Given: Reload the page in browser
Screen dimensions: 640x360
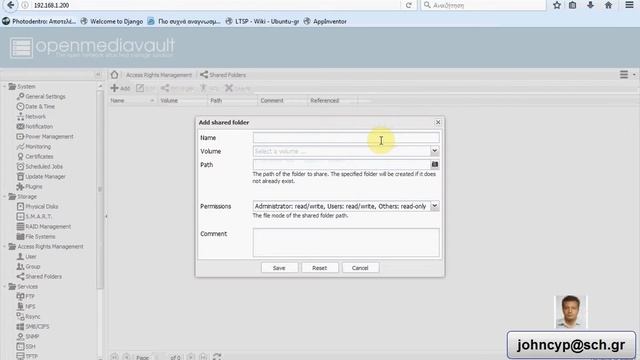Looking at the screenshot, I should pyautogui.click(x=409, y=5).
